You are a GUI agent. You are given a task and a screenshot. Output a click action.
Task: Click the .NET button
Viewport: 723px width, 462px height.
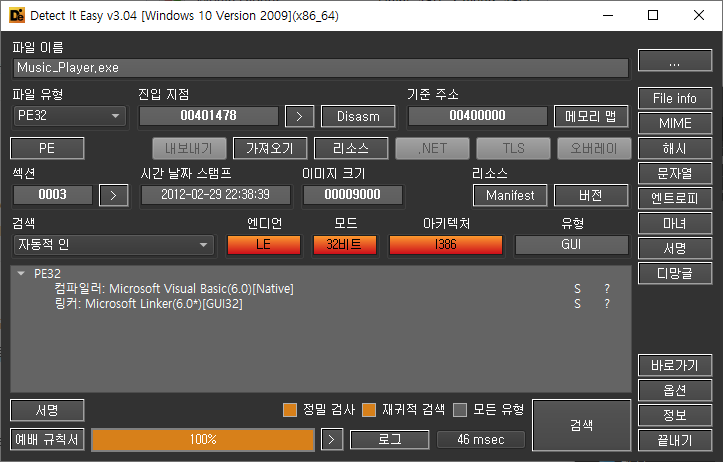pyautogui.click(x=433, y=148)
